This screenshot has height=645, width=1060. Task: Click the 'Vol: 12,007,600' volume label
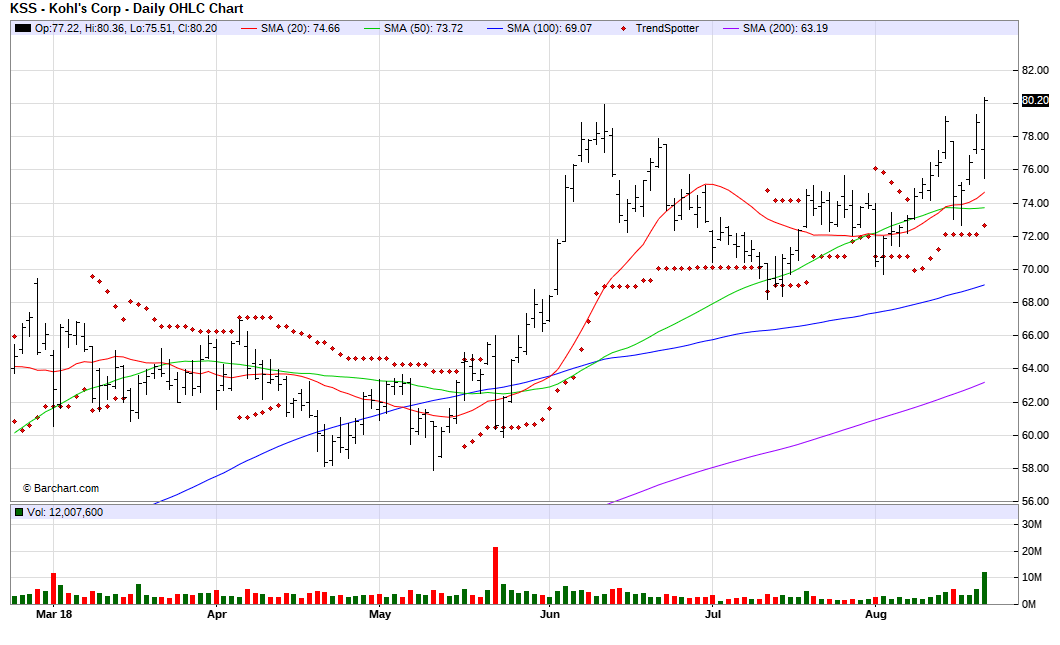click(65, 512)
